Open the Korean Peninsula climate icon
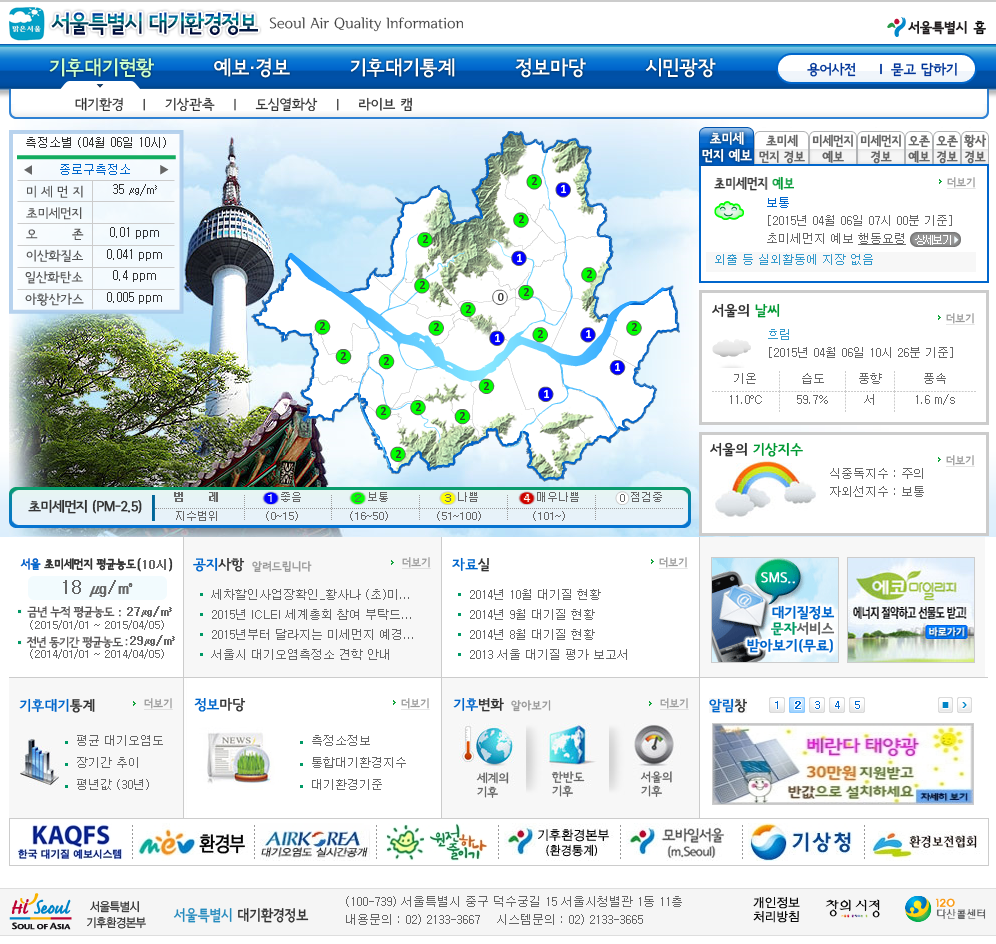 click(x=567, y=747)
